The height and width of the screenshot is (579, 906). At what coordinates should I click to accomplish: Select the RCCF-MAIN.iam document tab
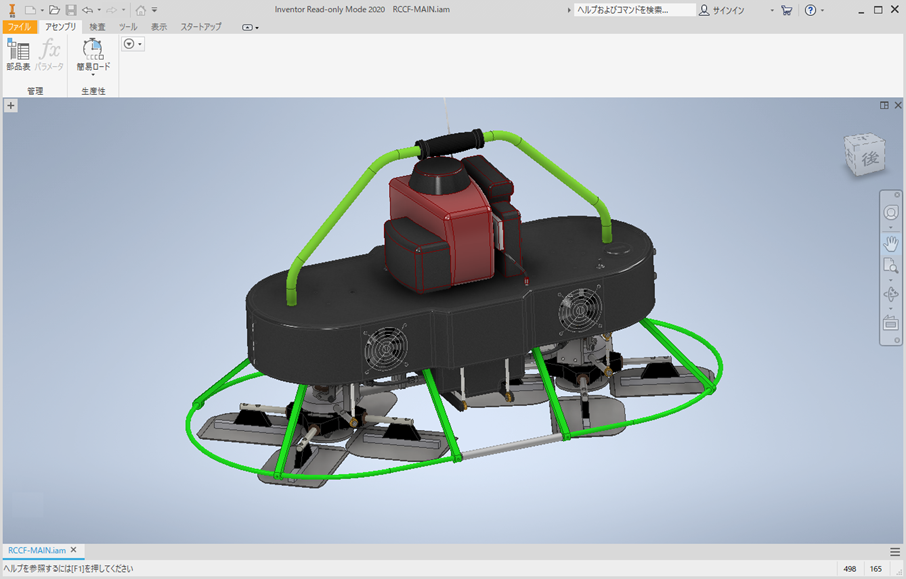(x=37, y=550)
